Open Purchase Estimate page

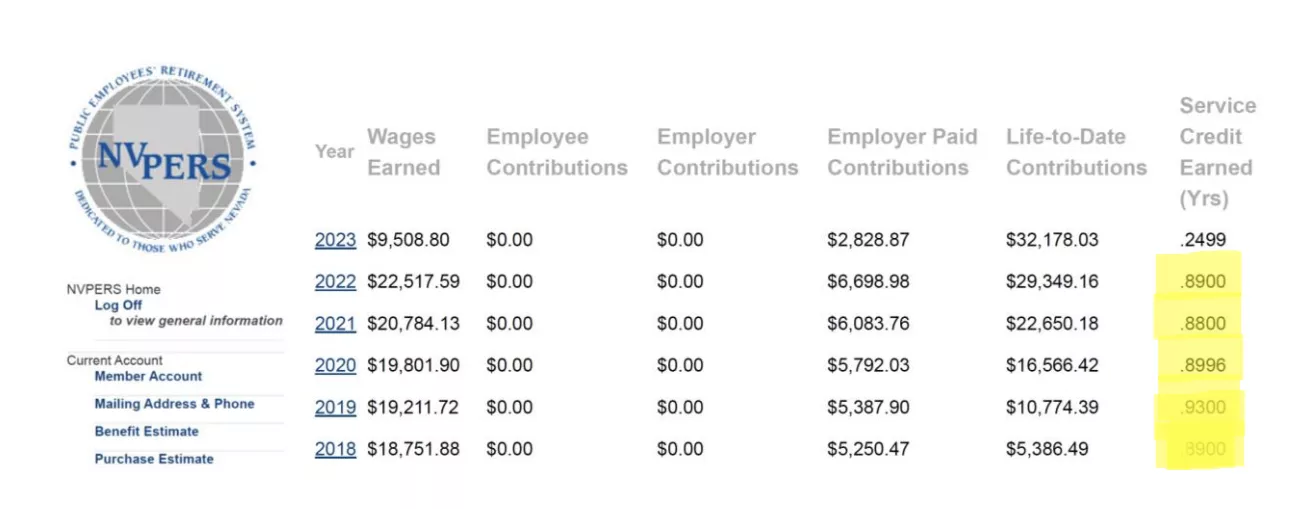154,459
